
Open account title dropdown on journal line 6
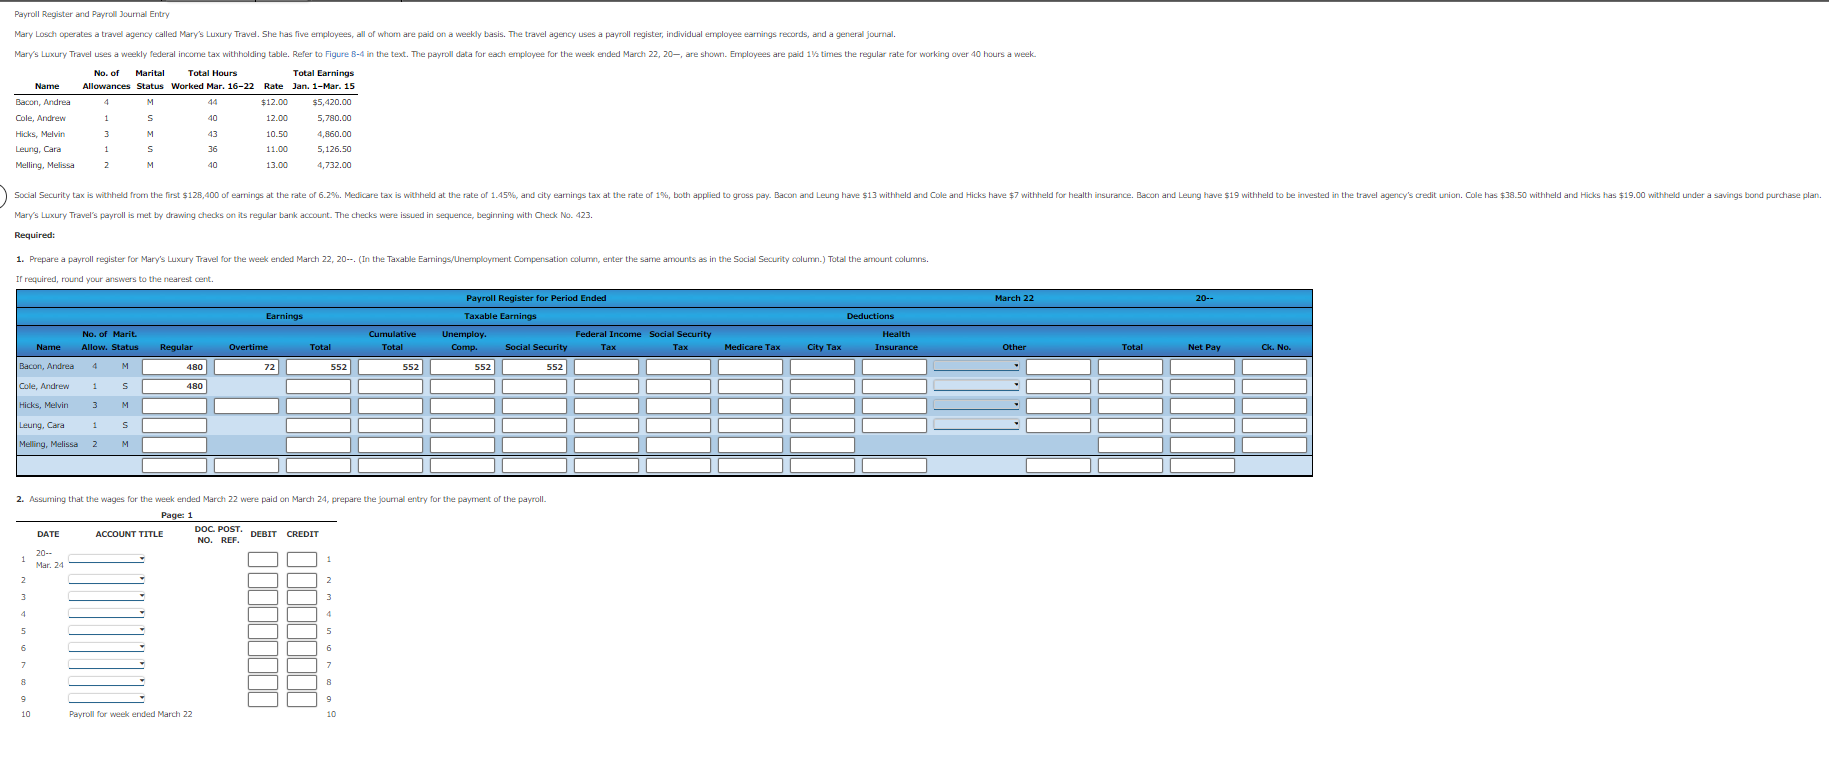(106, 647)
